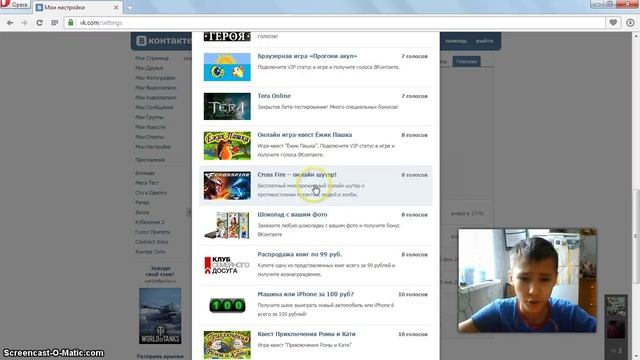Open Мои Новости in sidebar
Screen dimensions: 640x360
(x=150, y=127)
